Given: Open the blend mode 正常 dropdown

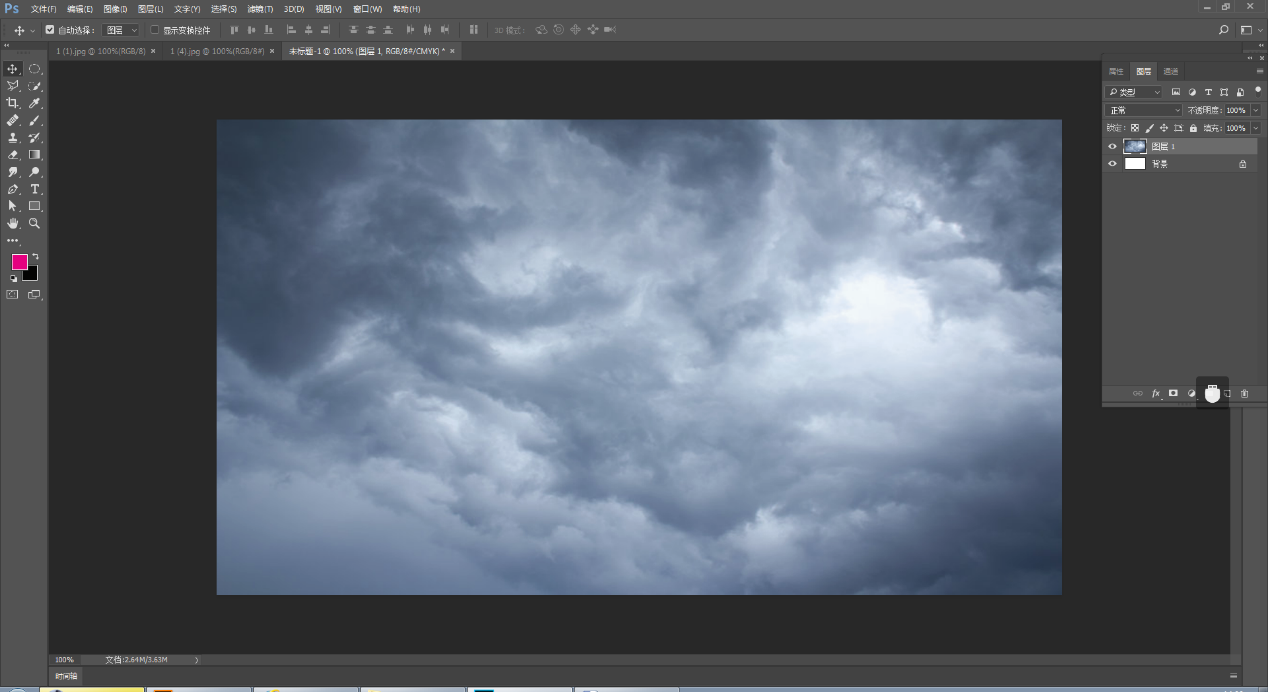Looking at the screenshot, I should 1143,110.
